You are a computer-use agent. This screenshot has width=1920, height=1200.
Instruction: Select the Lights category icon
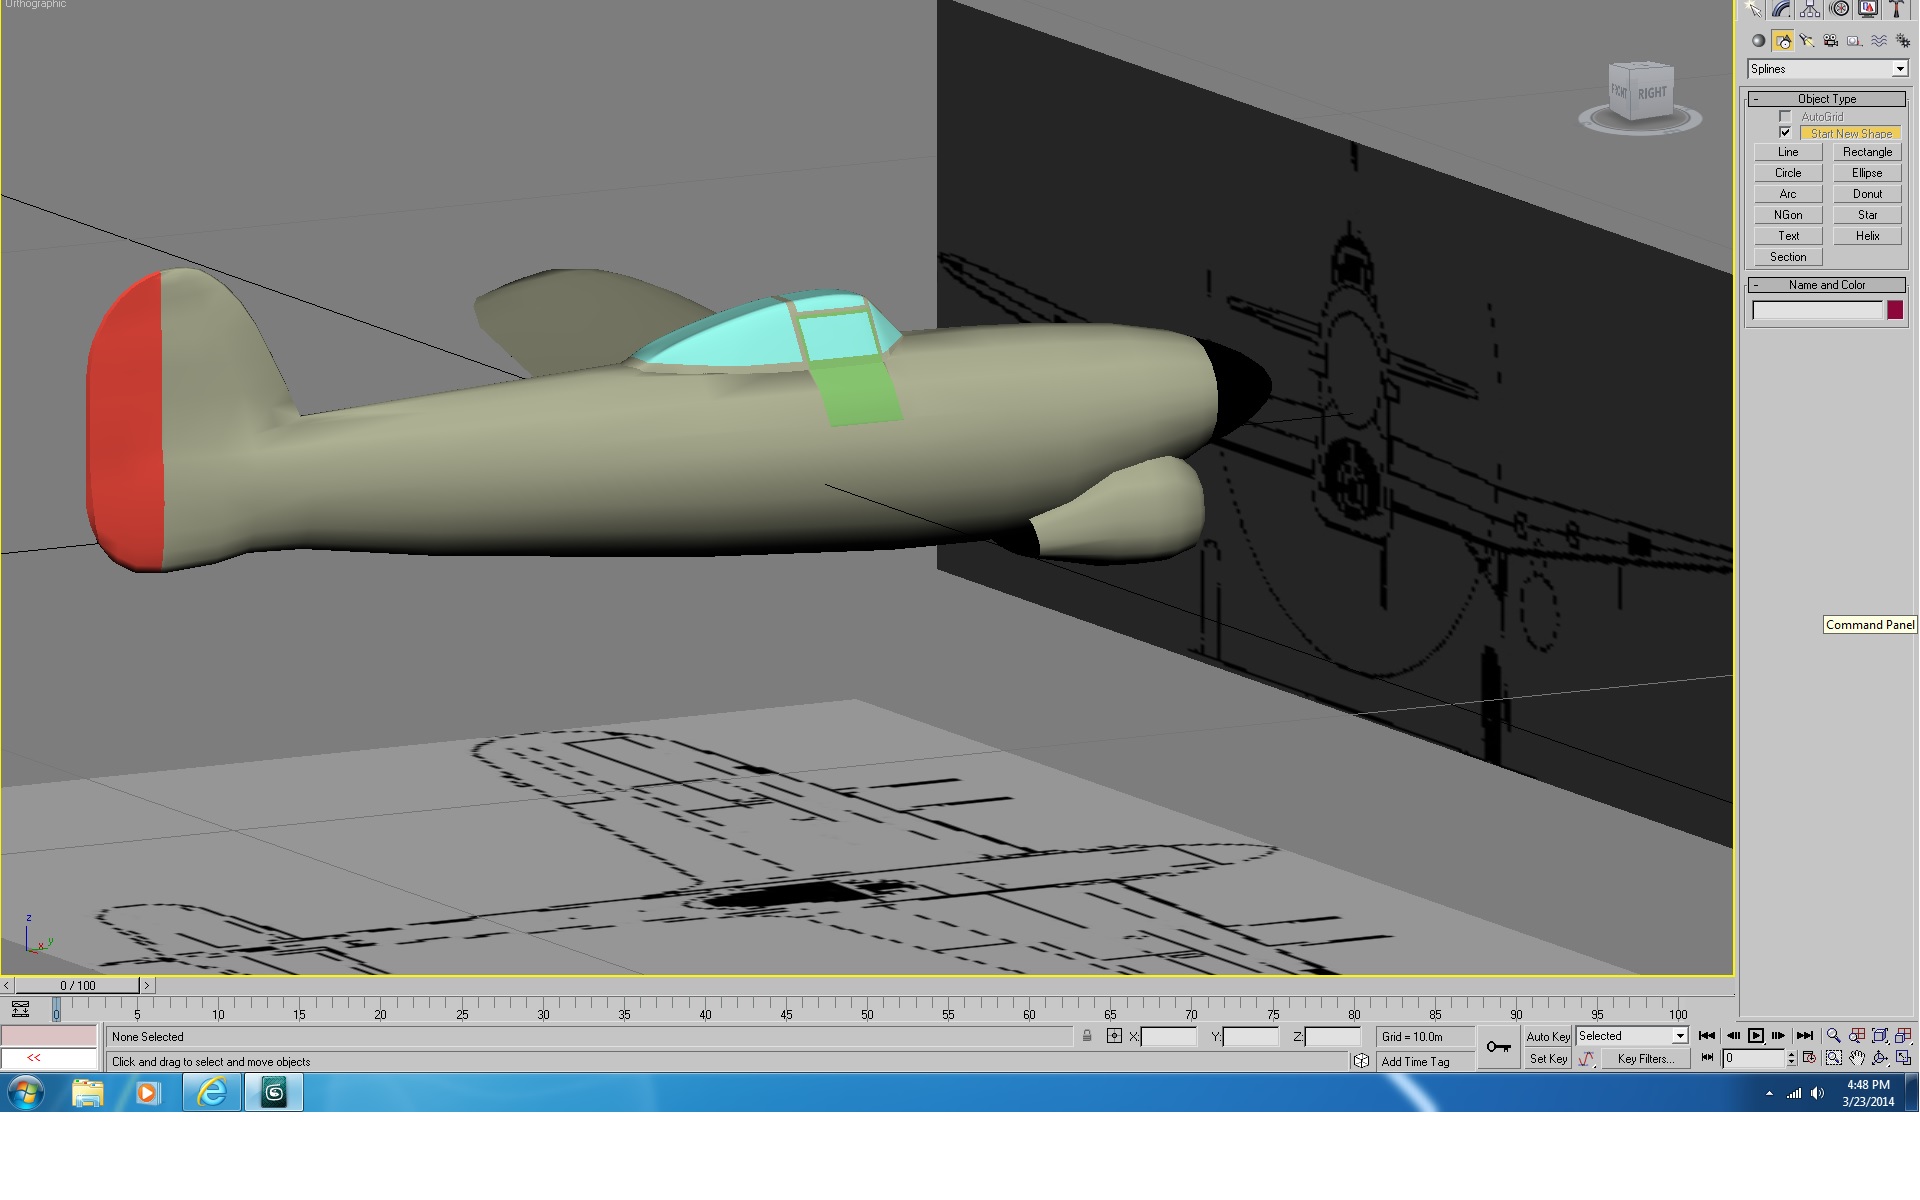click(x=1807, y=41)
